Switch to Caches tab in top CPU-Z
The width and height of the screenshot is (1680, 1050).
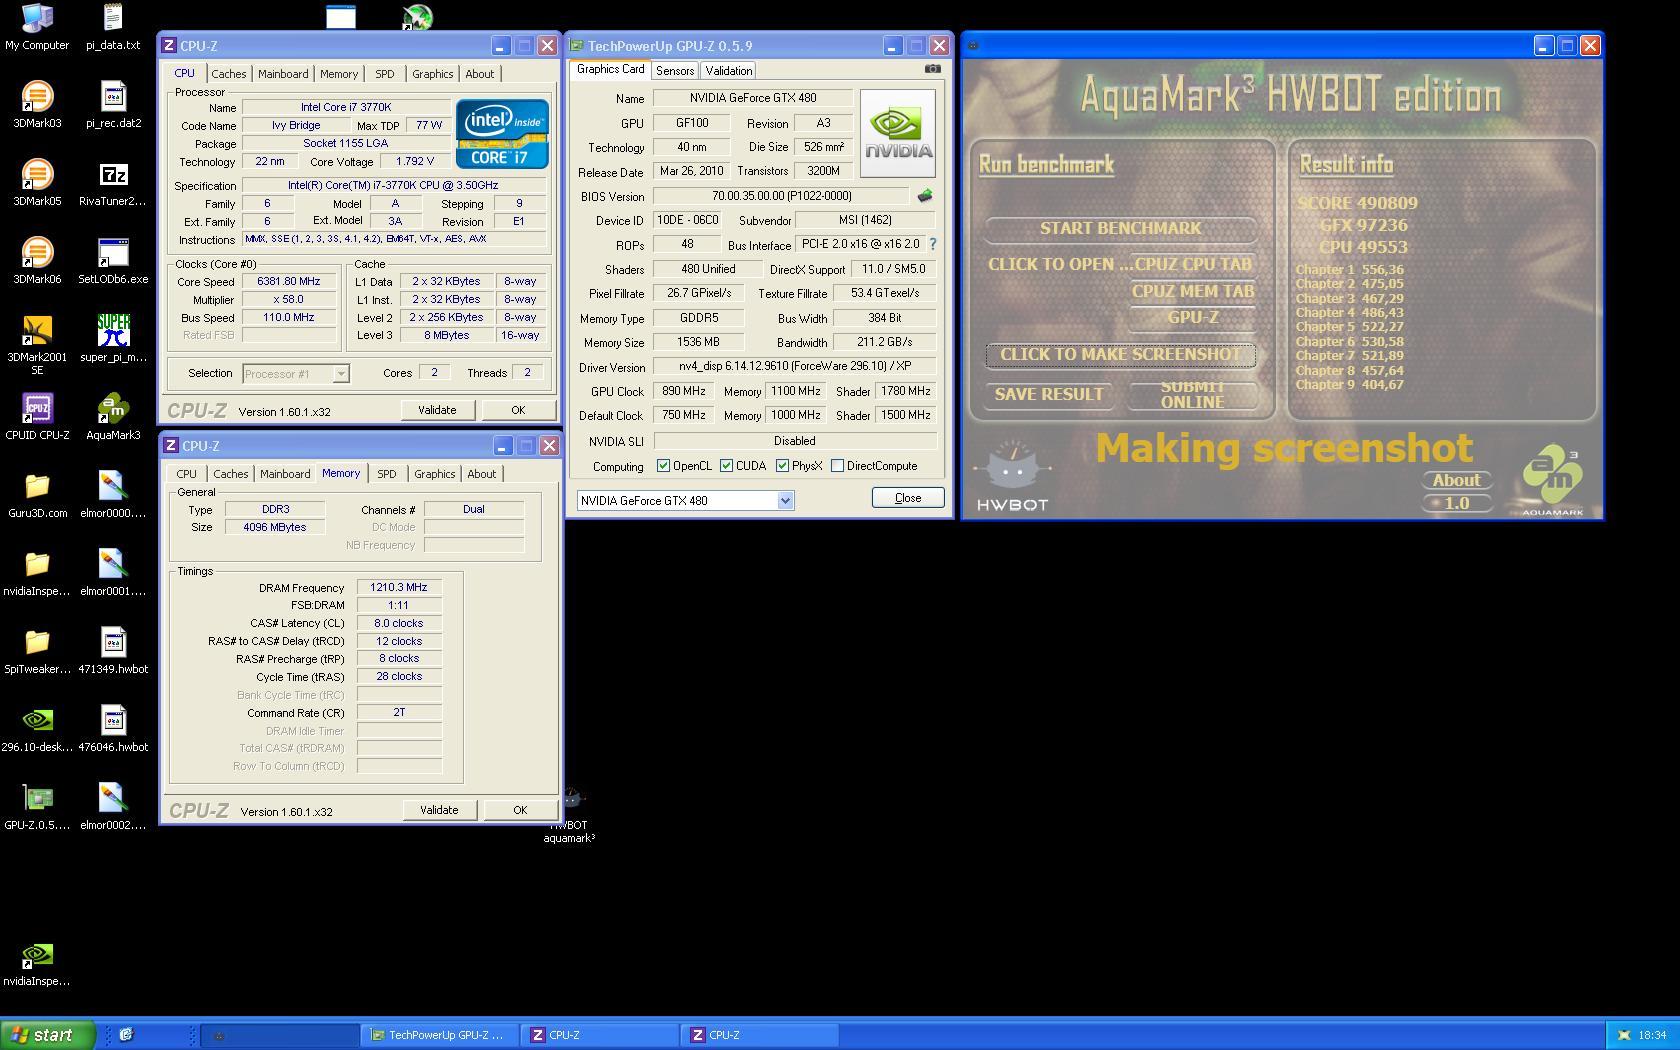point(228,74)
